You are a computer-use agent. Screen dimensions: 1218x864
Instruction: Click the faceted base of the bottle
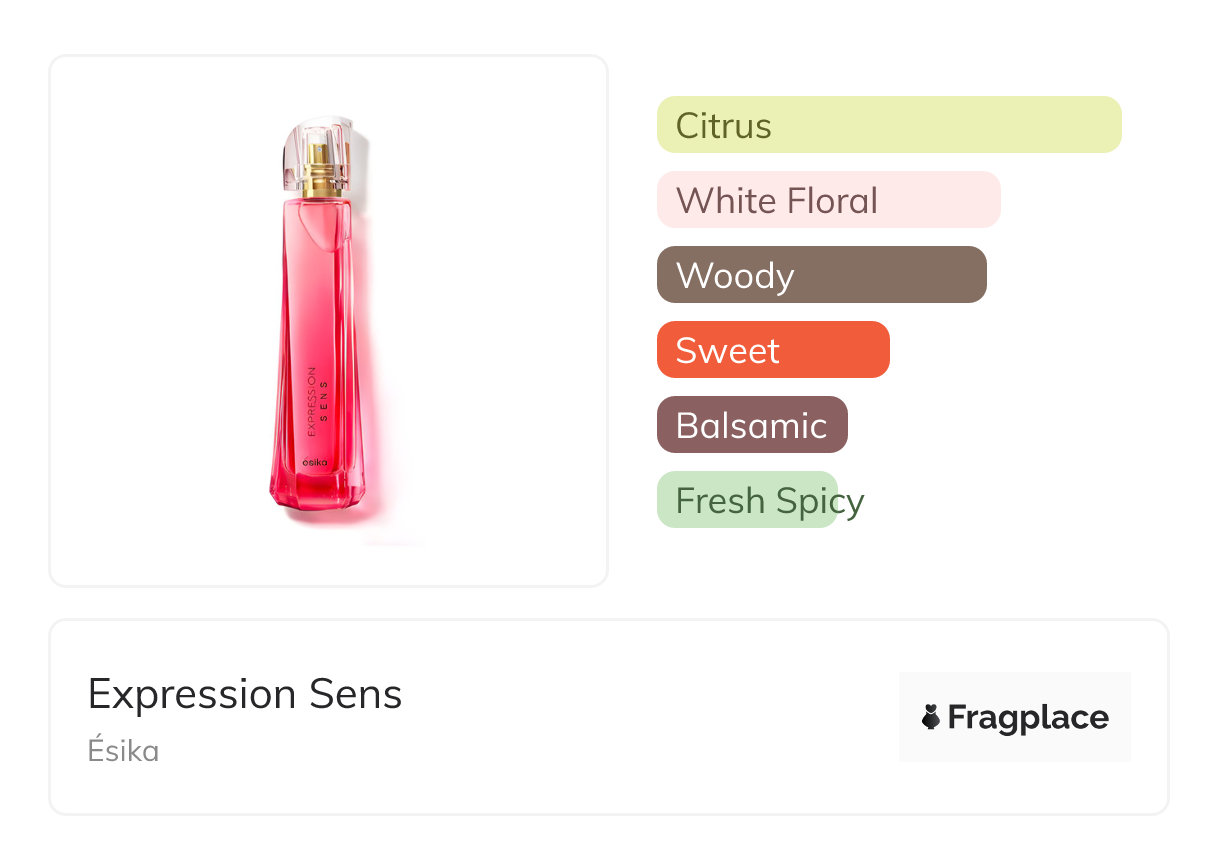(317, 493)
